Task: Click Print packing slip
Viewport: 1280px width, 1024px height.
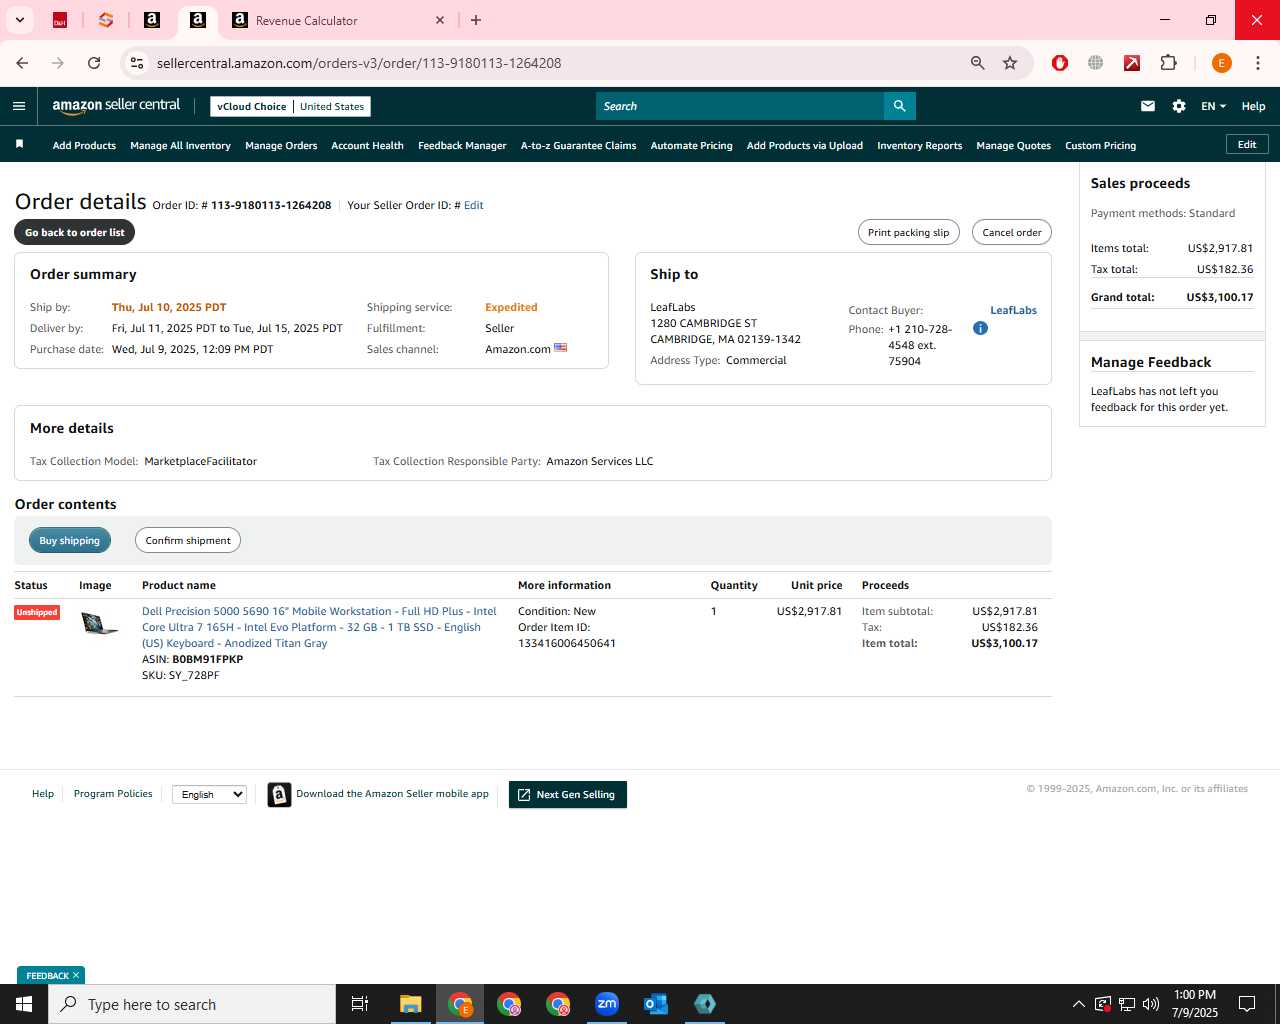Action: pyautogui.click(x=908, y=232)
